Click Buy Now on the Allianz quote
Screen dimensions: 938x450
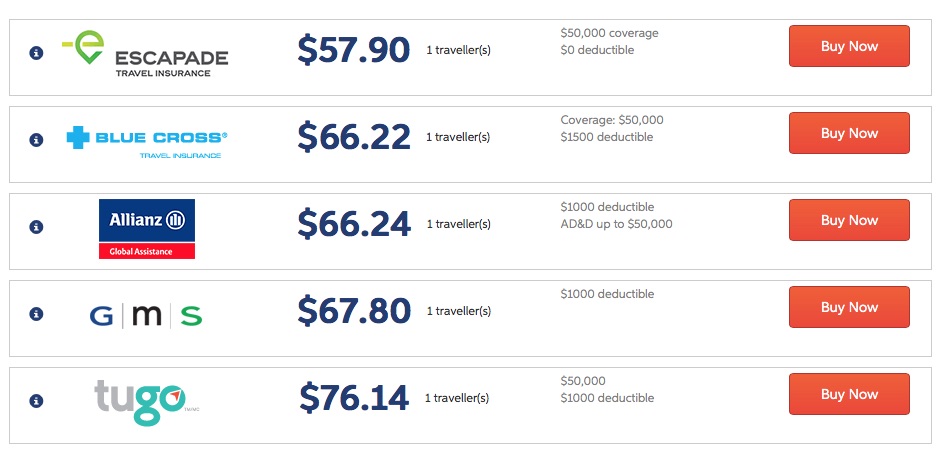pyautogui.click(x=849, y=220)
